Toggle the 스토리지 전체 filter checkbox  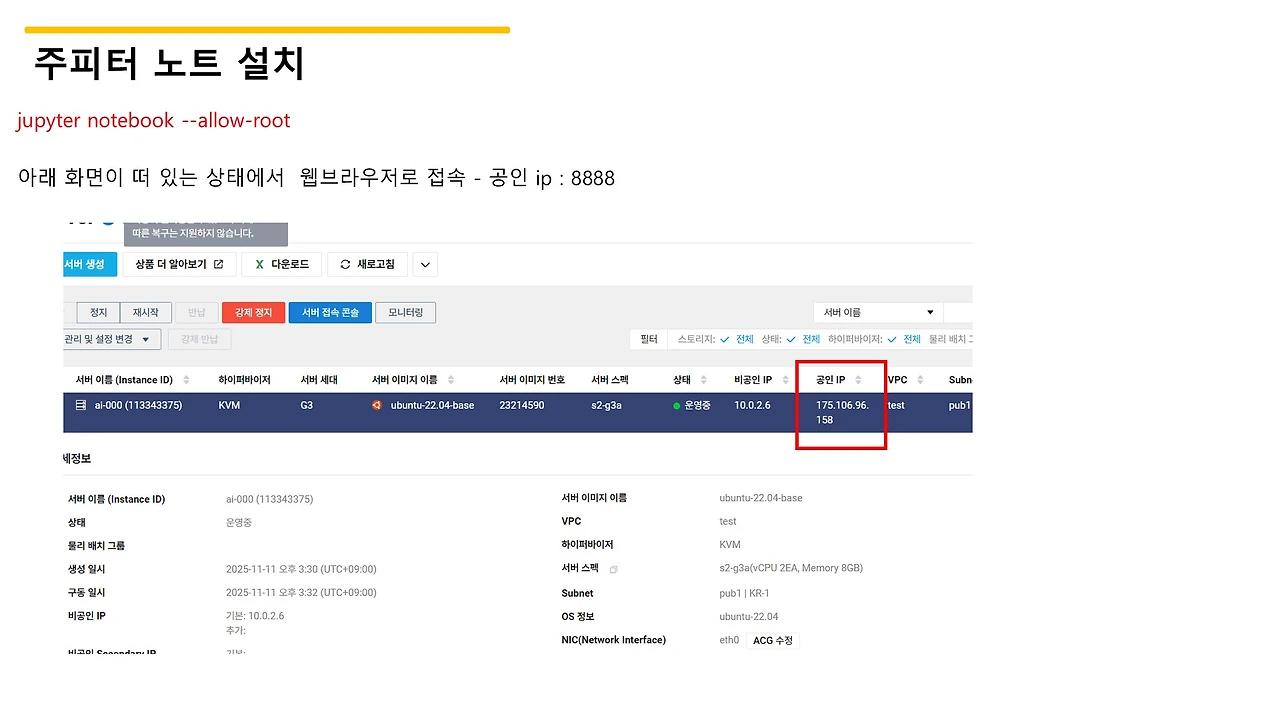pyautogui.click(x=723, y=340)
